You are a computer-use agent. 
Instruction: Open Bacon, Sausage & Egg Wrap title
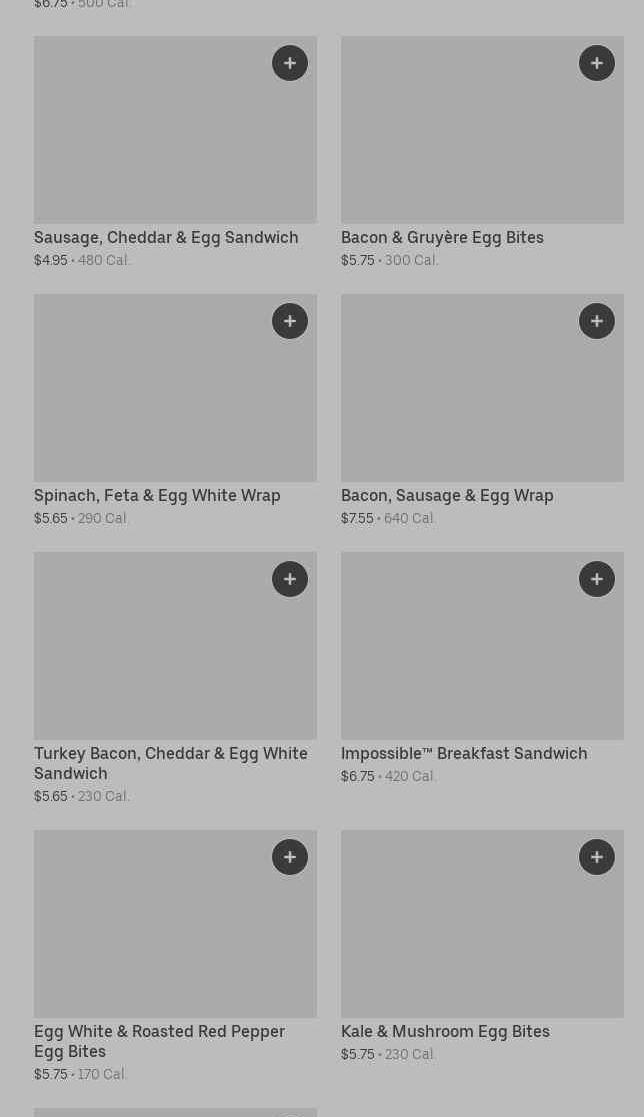click(x=447, y=496)
